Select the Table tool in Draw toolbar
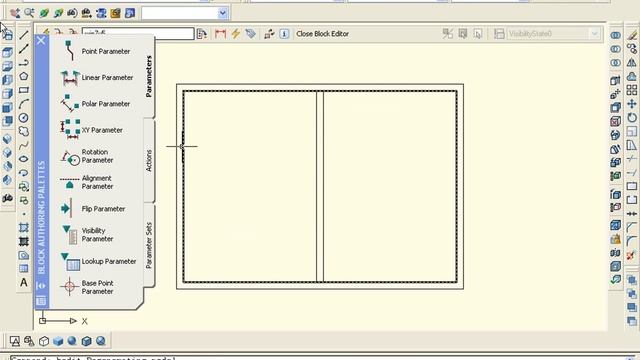 coord(24,269)
